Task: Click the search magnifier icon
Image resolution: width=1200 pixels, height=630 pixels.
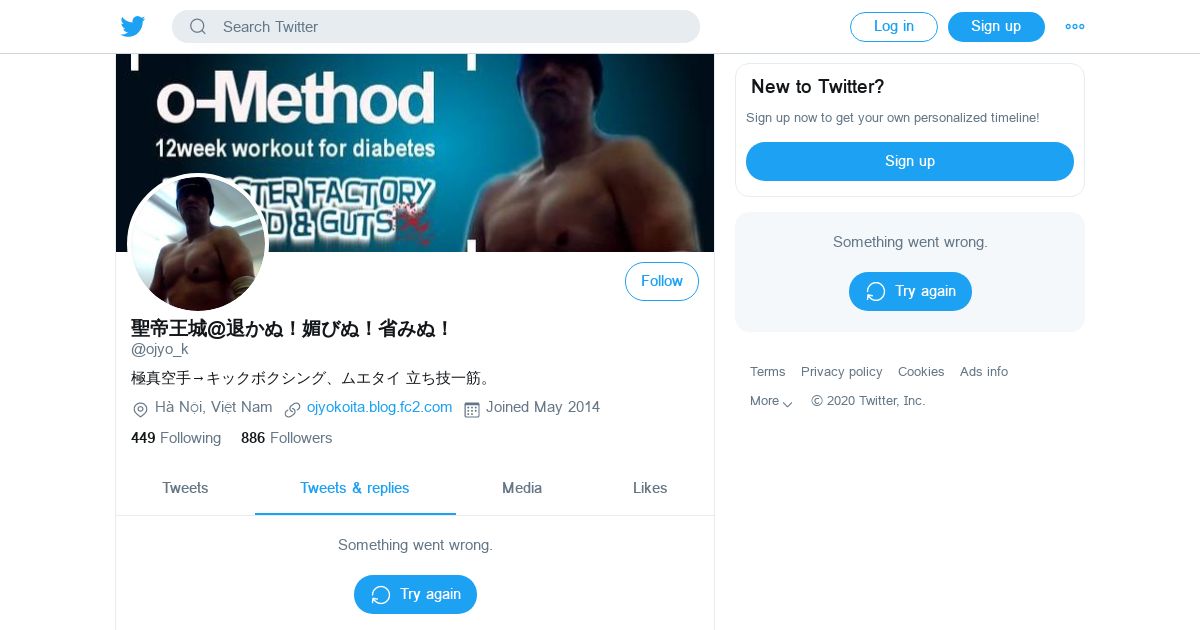Action: [198, 27]
